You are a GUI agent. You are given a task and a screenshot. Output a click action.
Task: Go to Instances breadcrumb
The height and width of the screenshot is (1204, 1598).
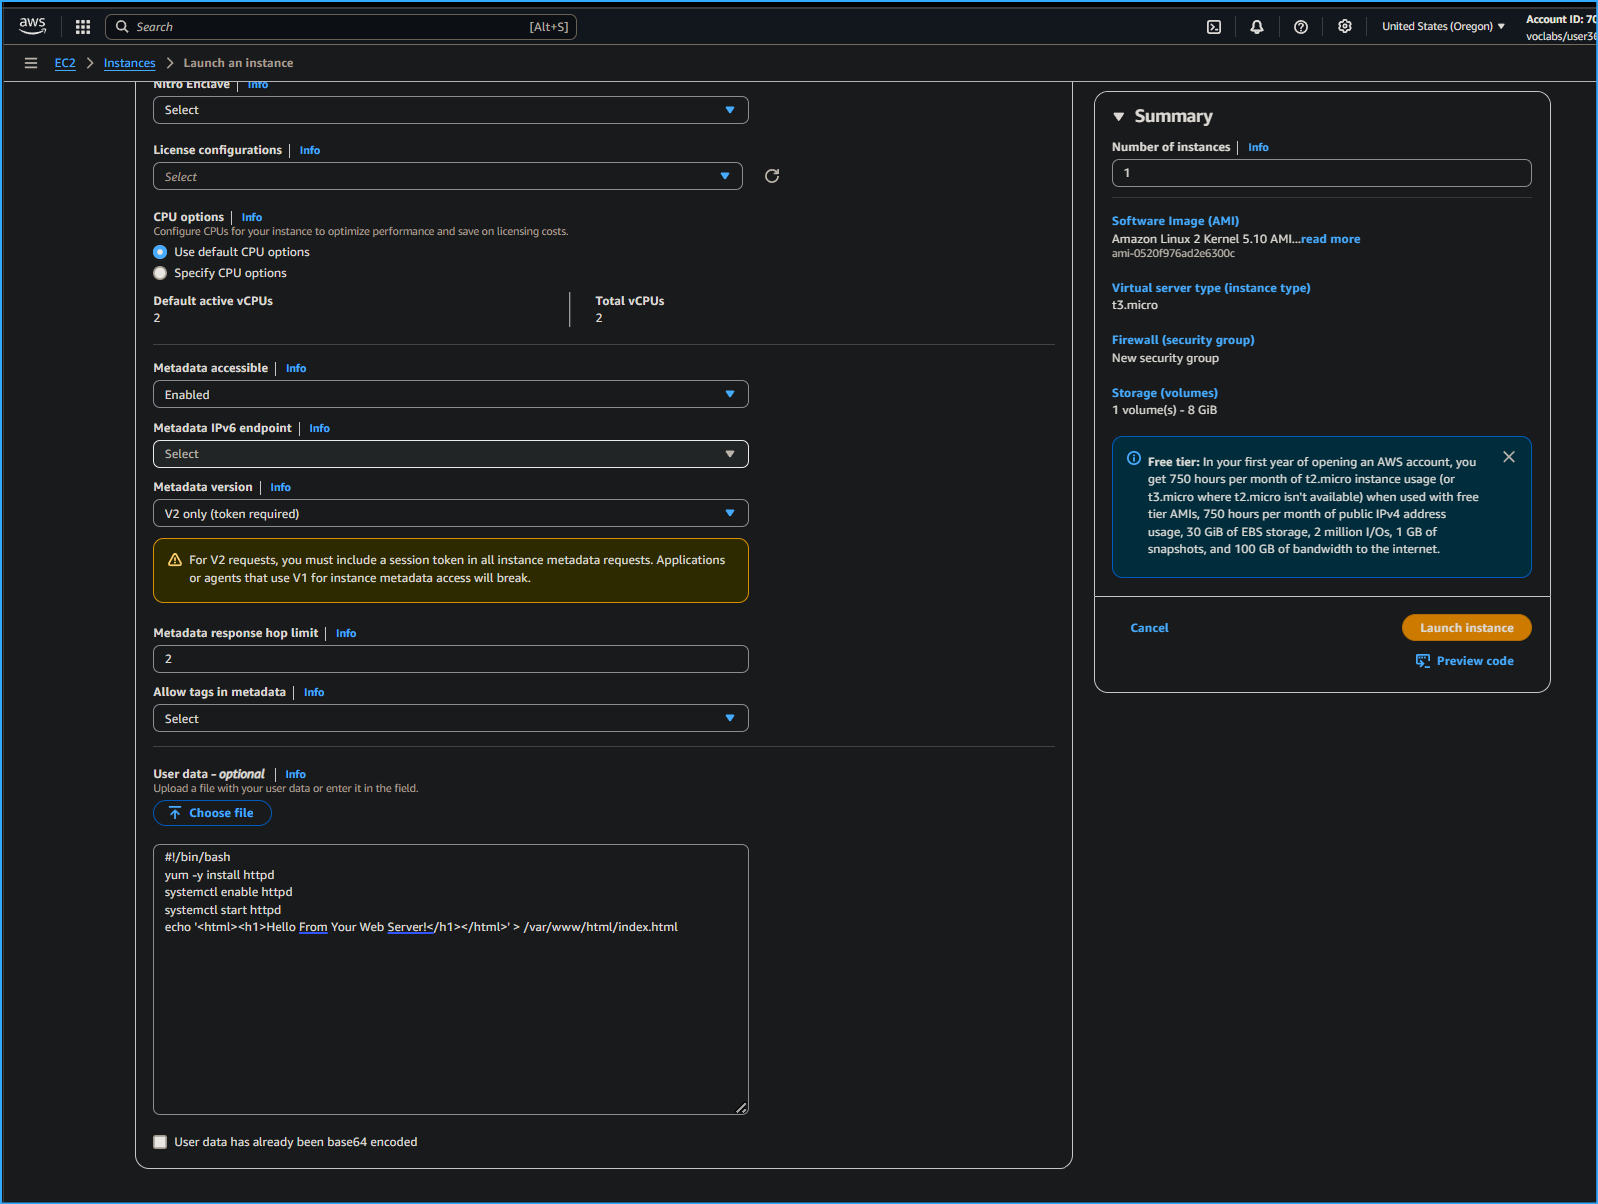(x=130, y=63)
